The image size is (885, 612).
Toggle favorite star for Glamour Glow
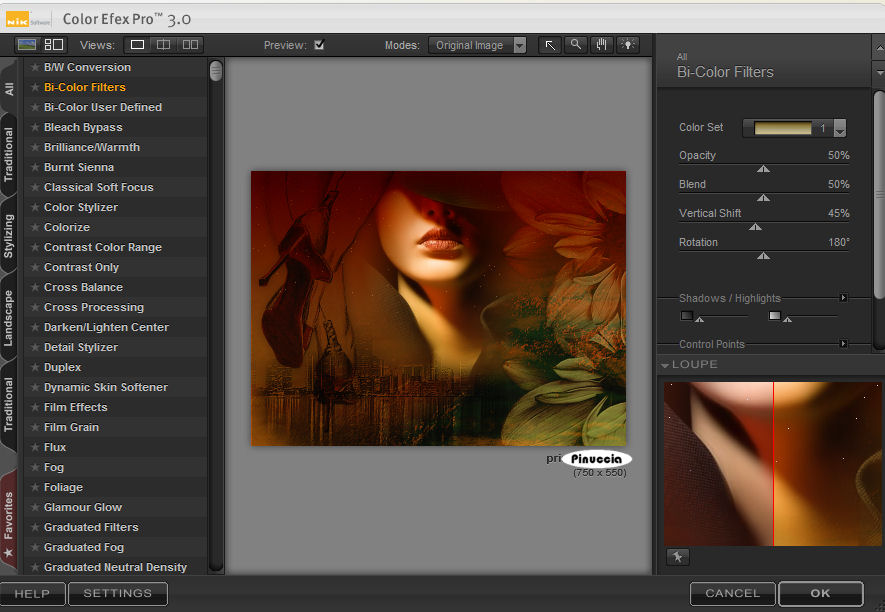click(34, 508)
